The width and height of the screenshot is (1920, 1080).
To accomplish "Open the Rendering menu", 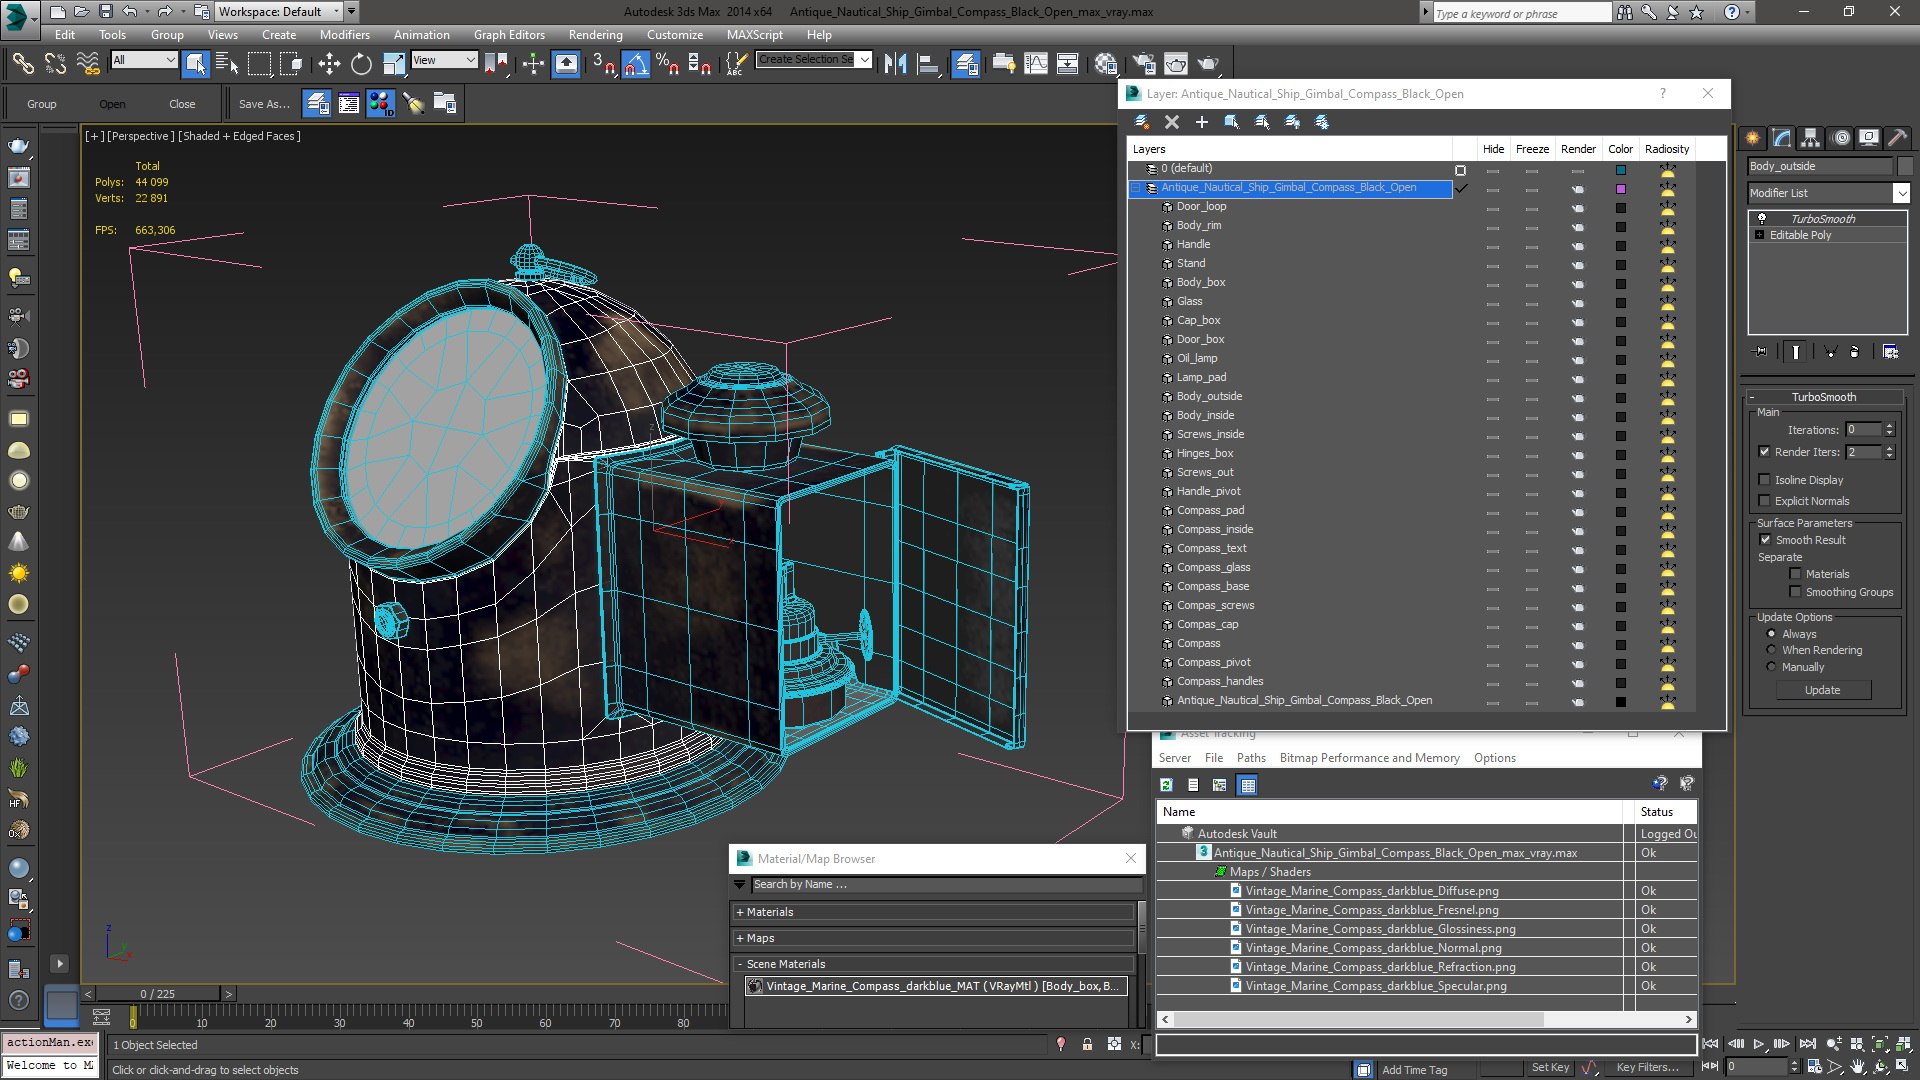I will [595, 35].
